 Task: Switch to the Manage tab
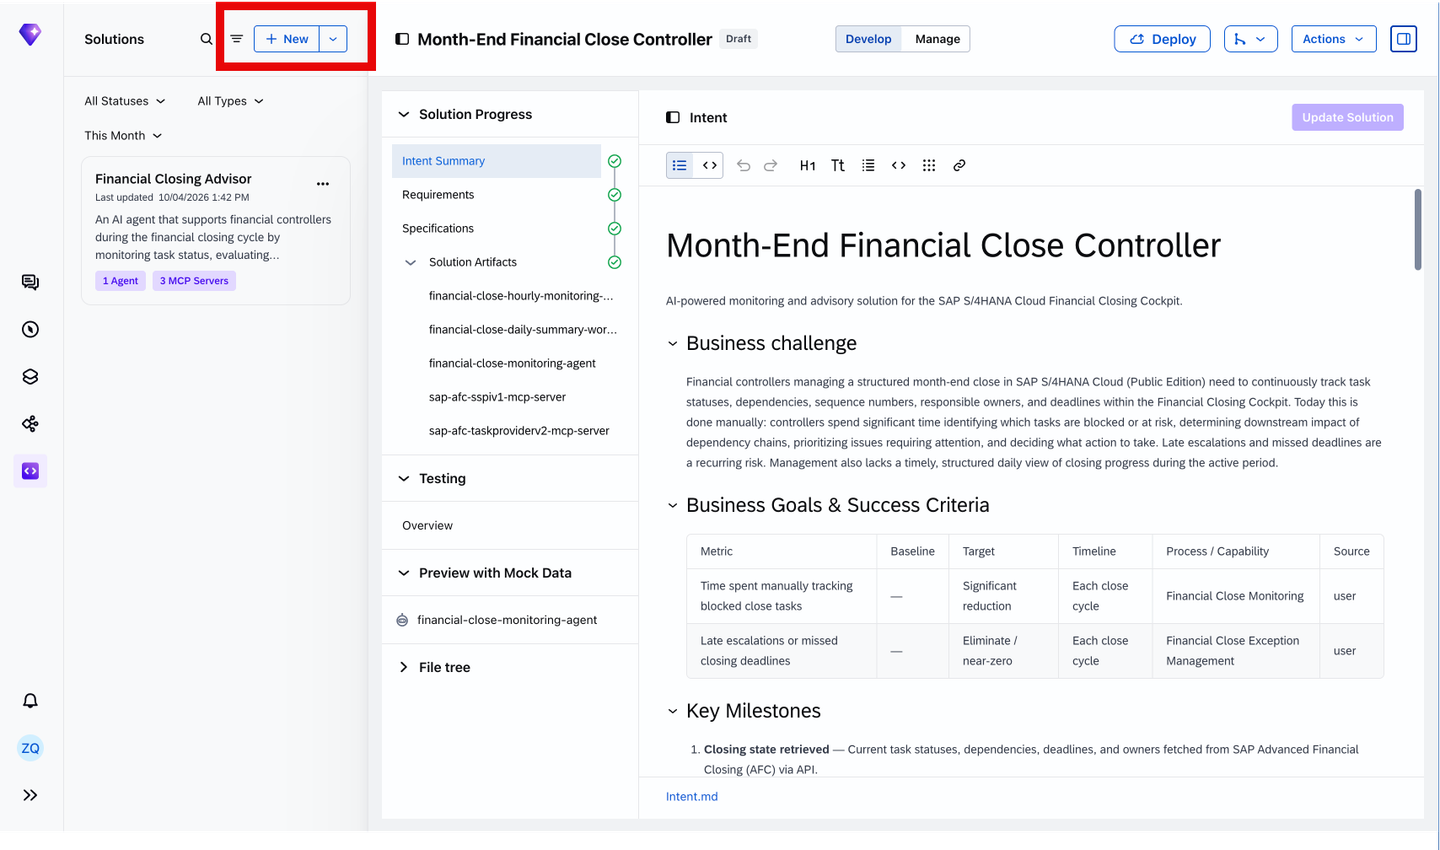pos(937,39)
